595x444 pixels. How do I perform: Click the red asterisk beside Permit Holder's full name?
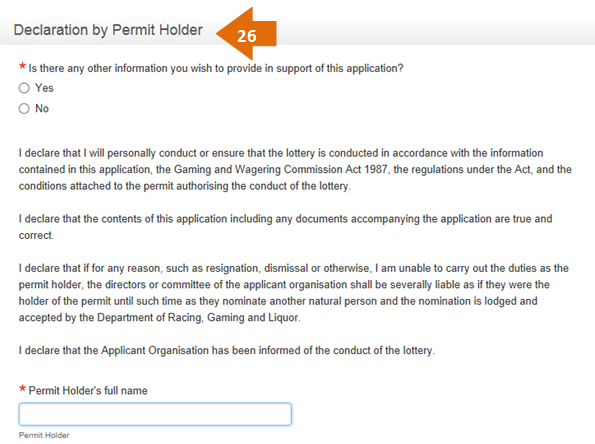coord(22,389)
